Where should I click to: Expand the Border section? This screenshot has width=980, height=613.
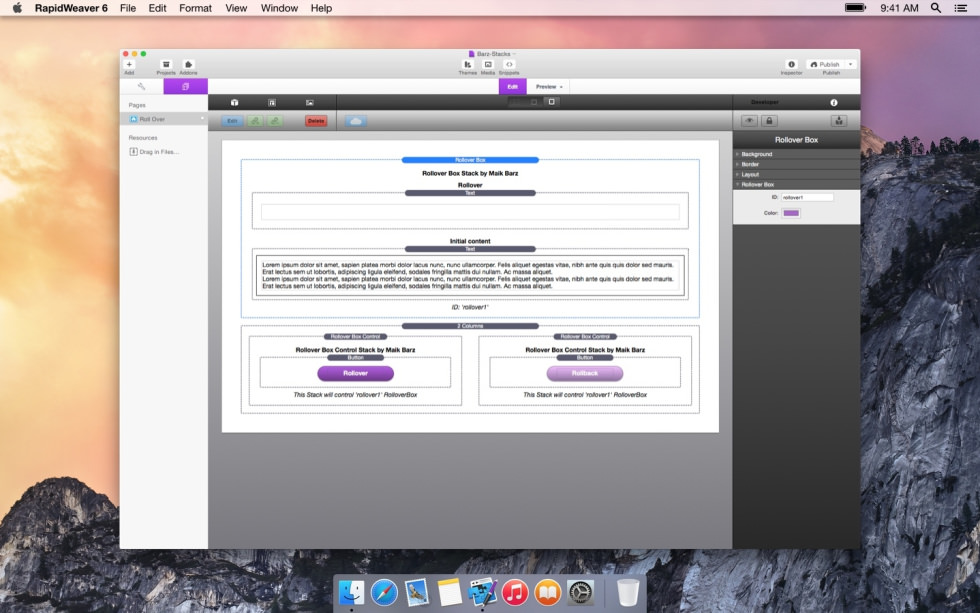pyautogui.click(x=796, y=164)
